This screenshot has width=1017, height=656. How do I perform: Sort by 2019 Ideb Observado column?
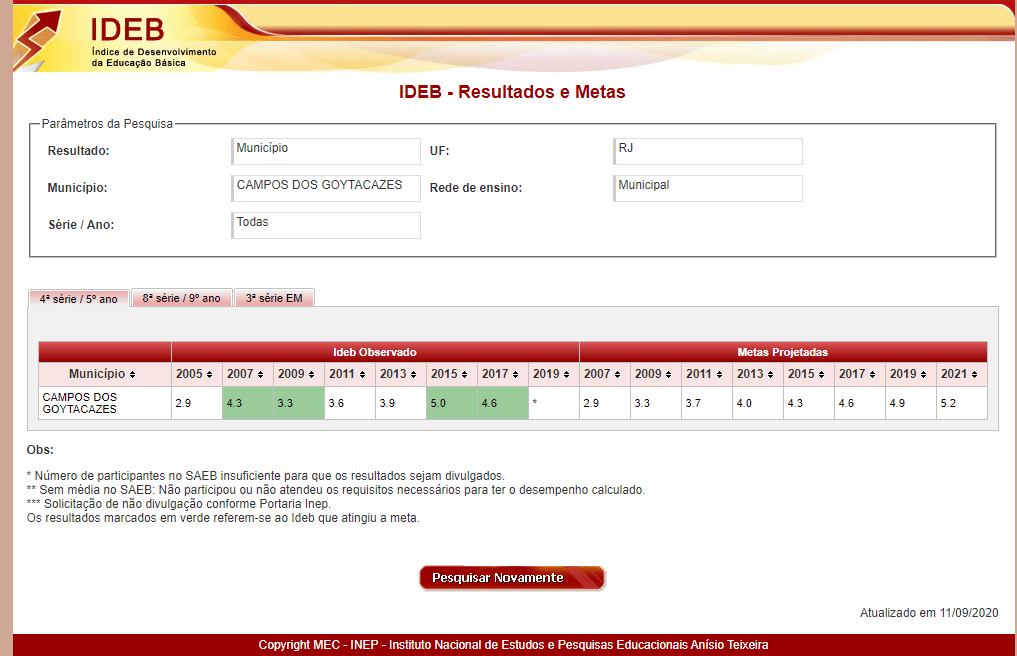tap(553, 374)
